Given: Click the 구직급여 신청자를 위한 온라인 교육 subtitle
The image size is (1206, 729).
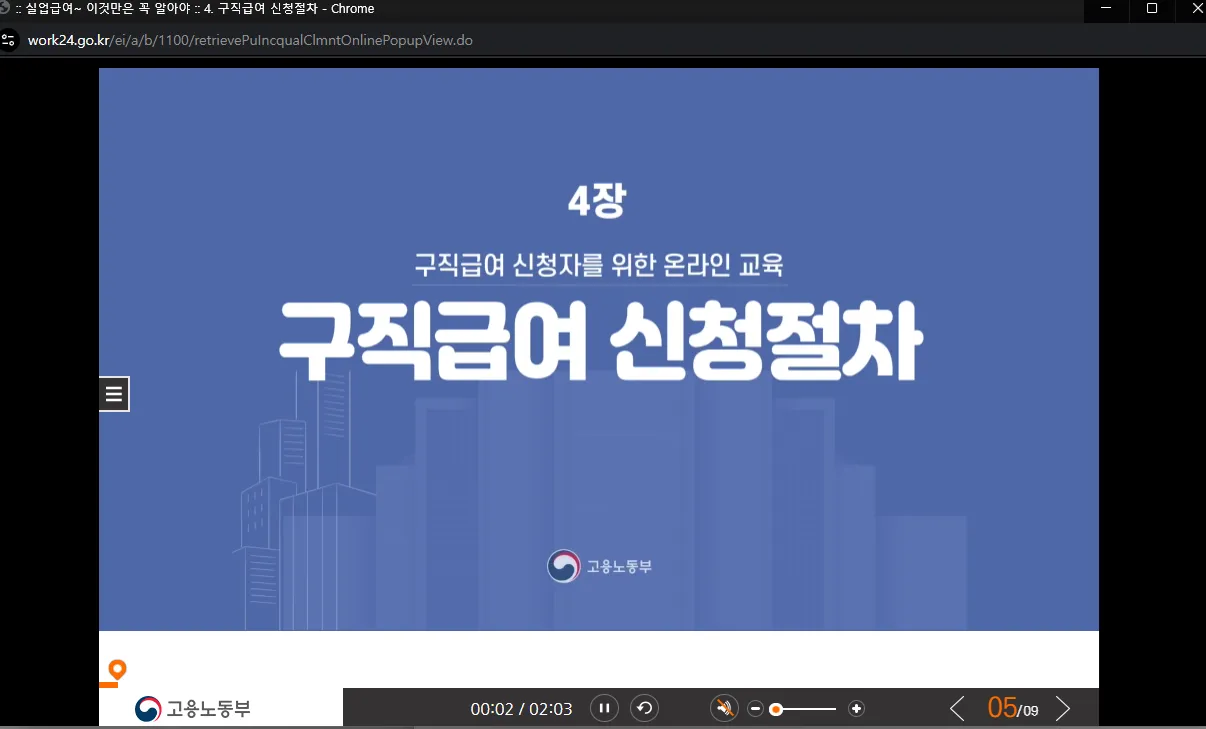Looking at the screenshot, I should pos(599,266).
